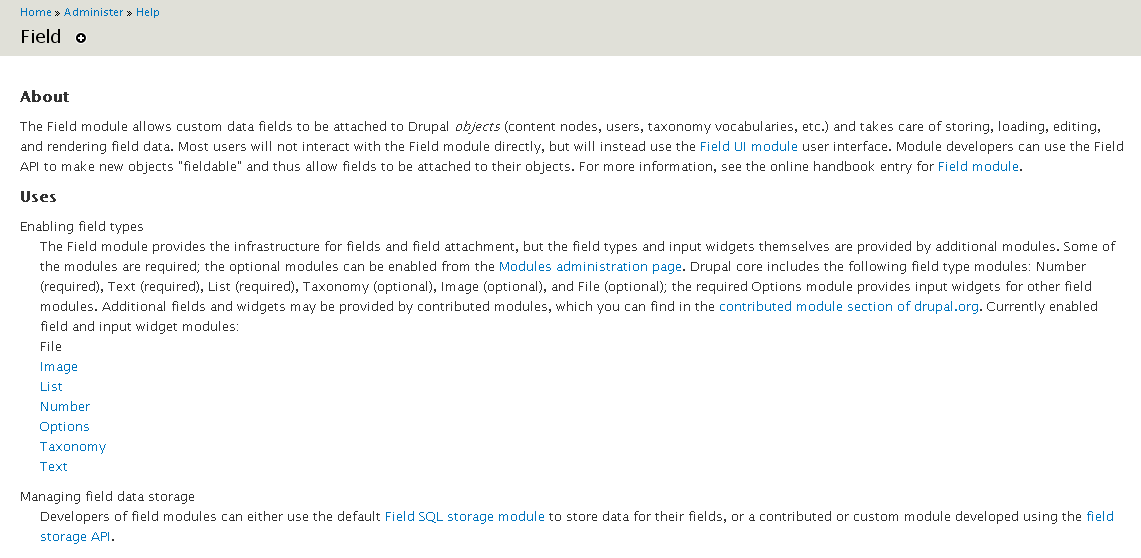
Task: Open the Text module link
Action: [x=54, y=467]
